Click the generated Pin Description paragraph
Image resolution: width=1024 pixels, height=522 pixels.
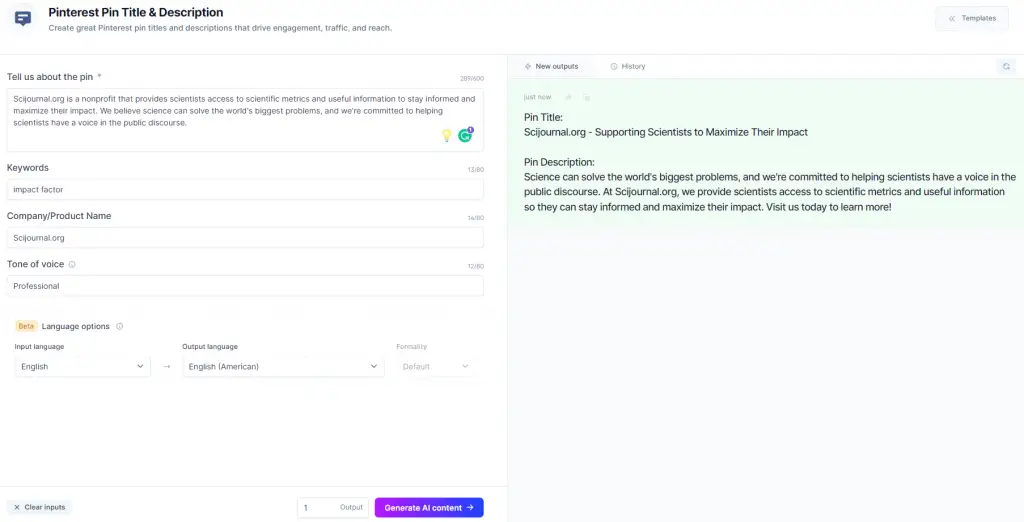coord(770,192)
